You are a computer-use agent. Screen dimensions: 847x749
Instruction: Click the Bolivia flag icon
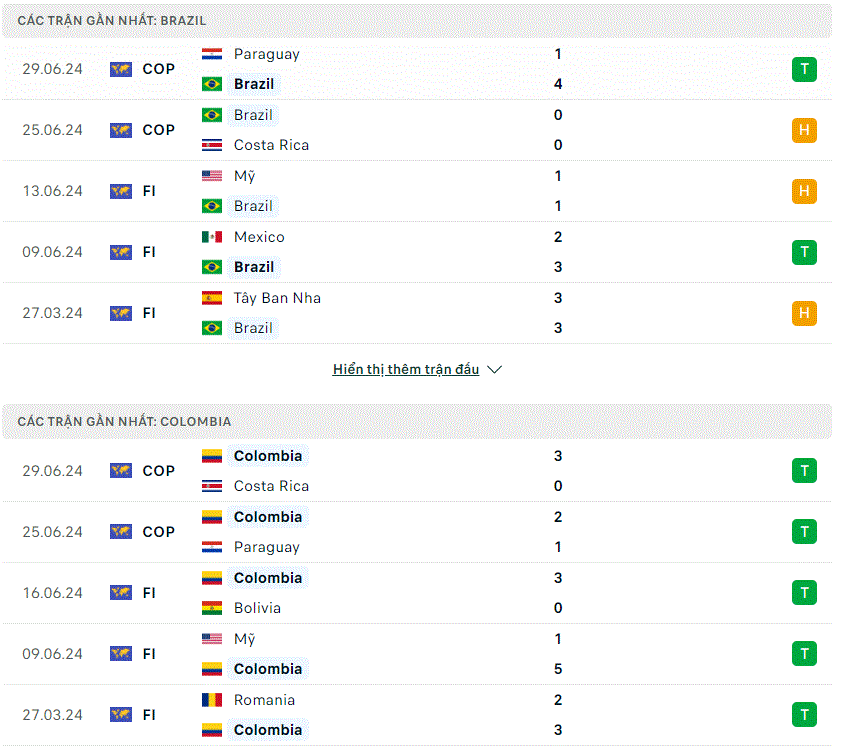(x=212, y=608)
